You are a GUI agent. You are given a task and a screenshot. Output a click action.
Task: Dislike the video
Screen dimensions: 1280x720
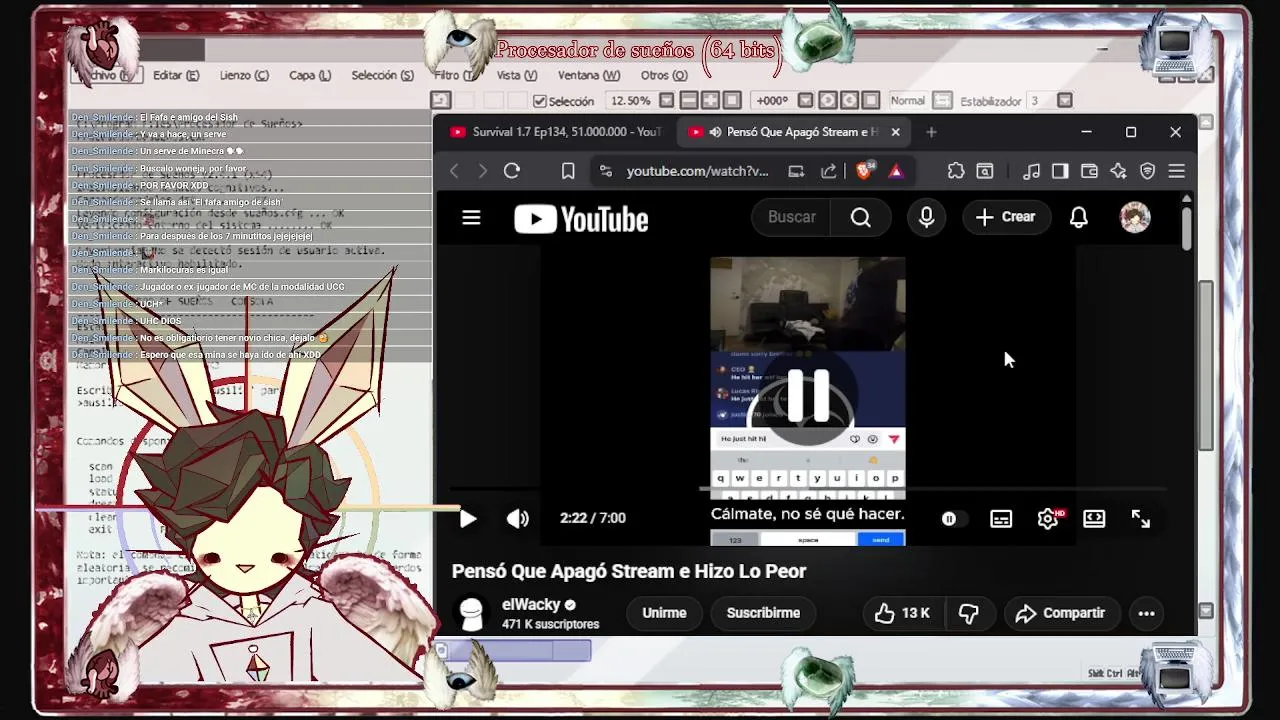click(x=969, y=613)
